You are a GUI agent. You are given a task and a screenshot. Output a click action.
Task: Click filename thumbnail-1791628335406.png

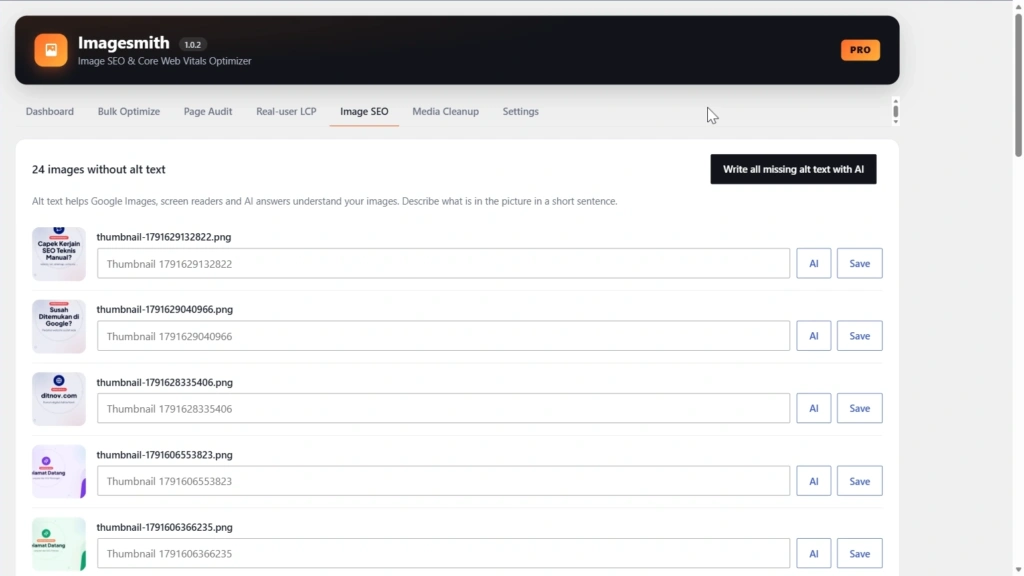point(165,382)
